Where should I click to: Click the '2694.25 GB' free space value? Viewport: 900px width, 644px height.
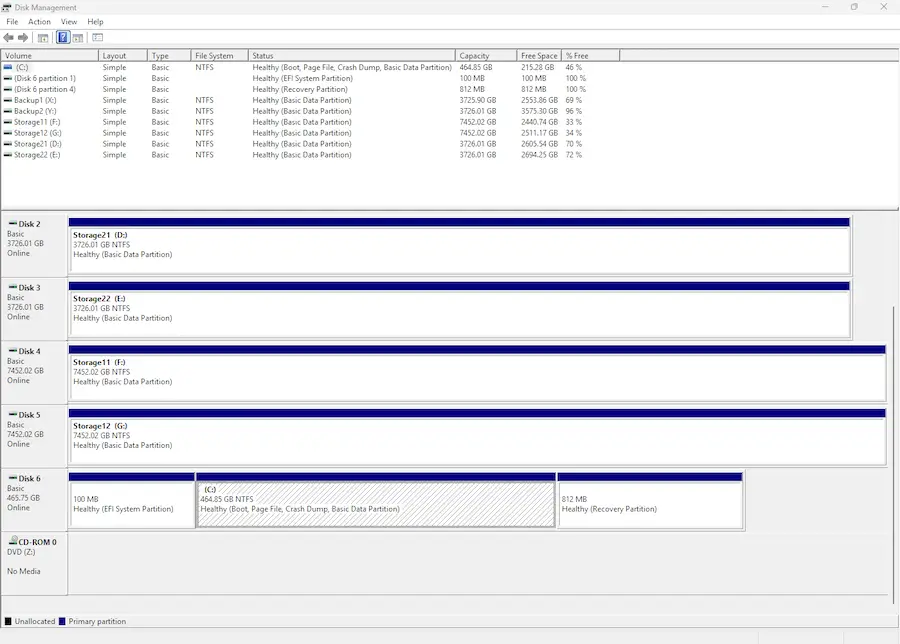pos(540,154)
